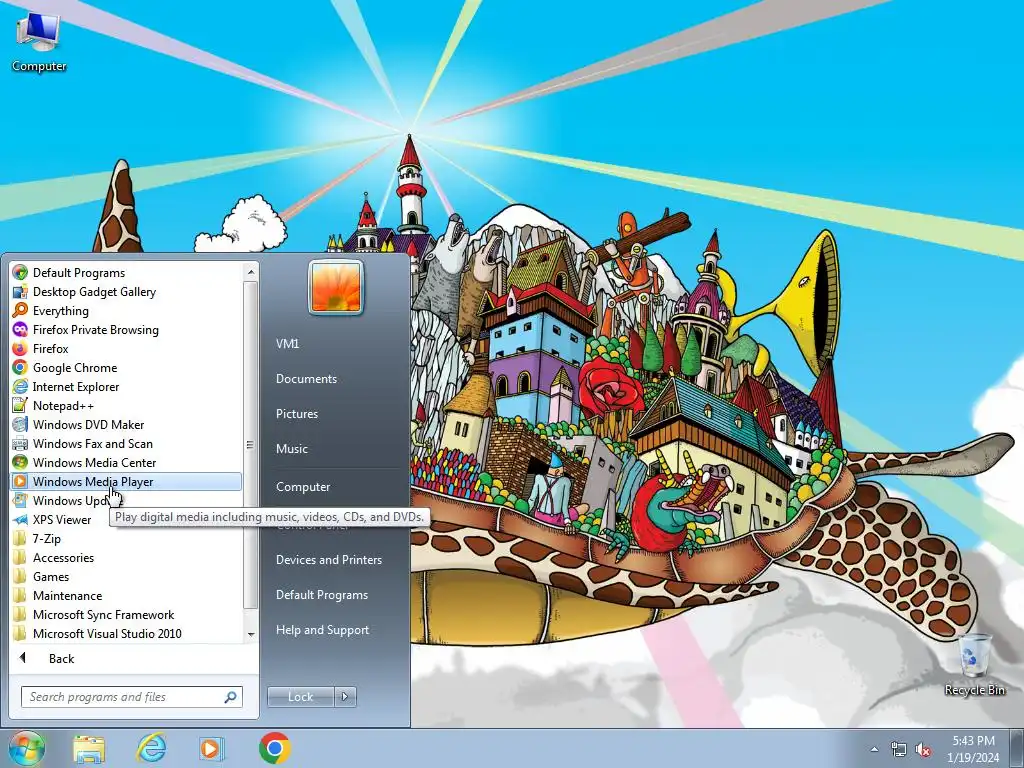Click the Computer desktop icon

coord(39,43)
